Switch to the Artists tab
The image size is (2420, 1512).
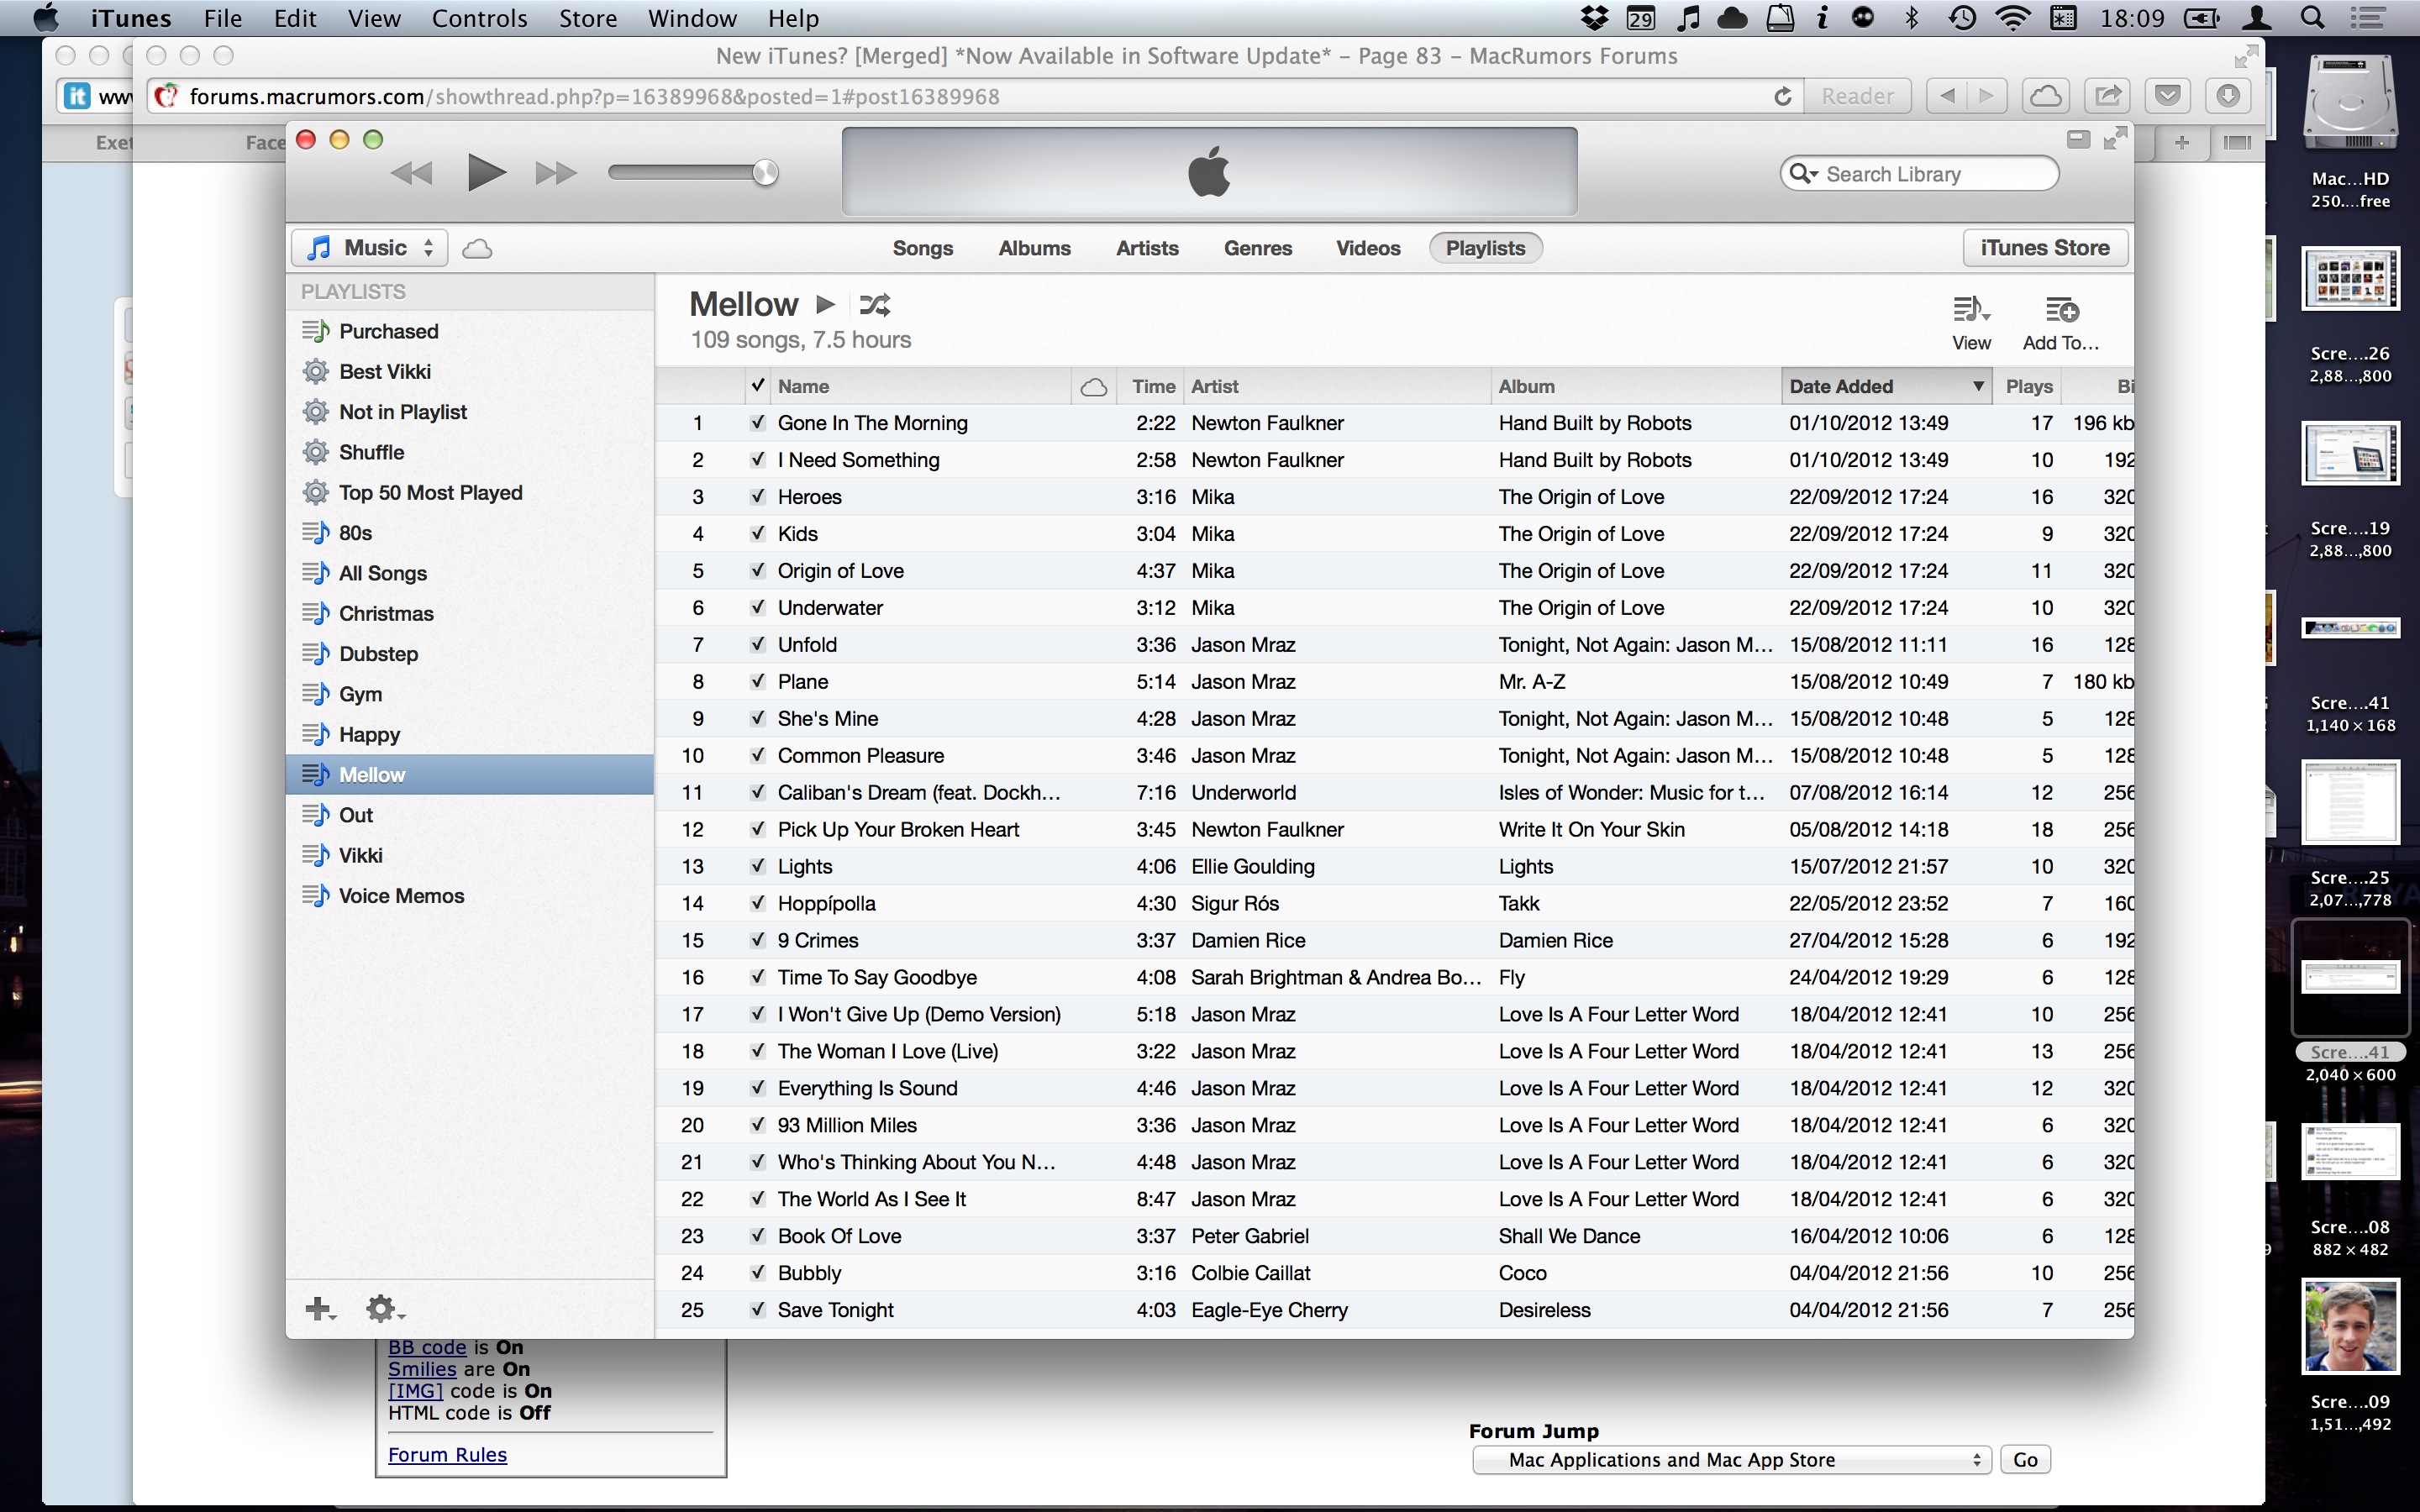tap(1147, 248)
